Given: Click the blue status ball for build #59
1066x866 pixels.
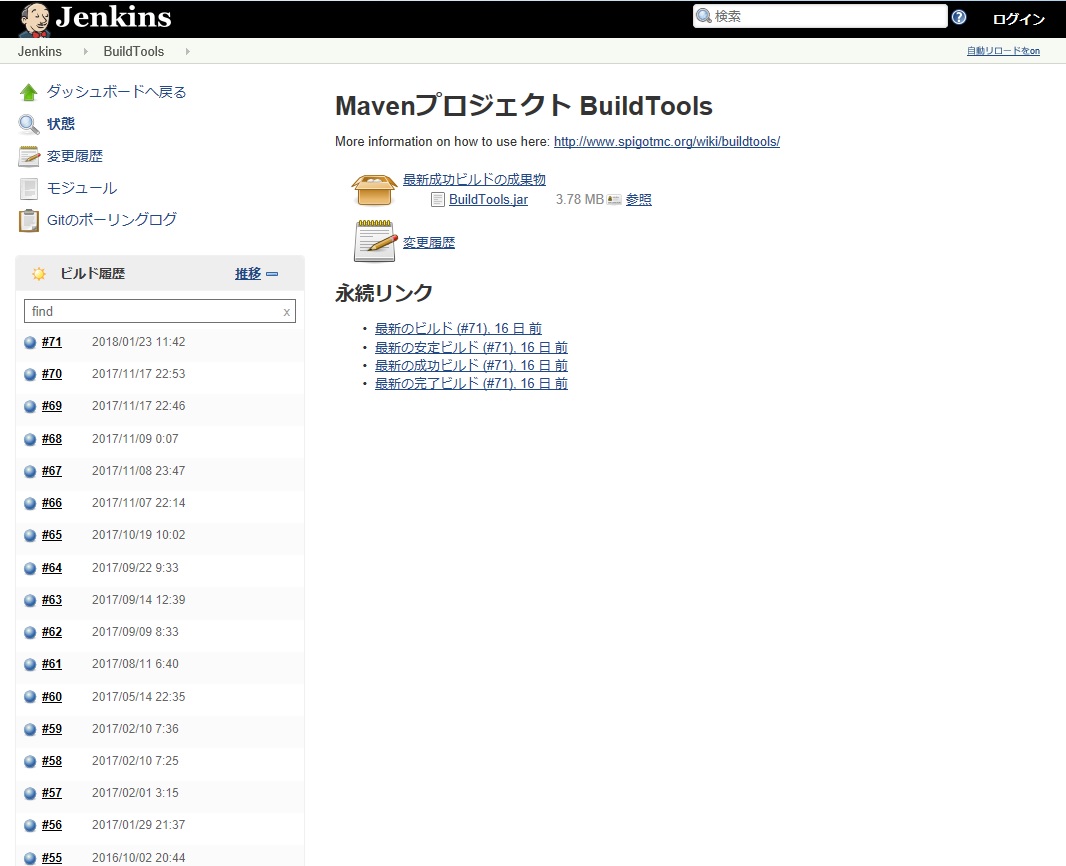Looking at the screenshot, I should pyautogui.click(x=30, y=729).
